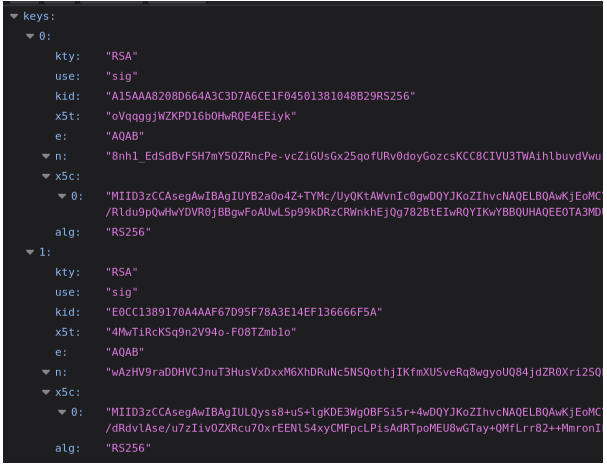Viewport: 607px width, 465px height.
Task: Click the x5t value 4MwTiRcKSq9n2V94o-FO8TZmblo
Action: 201,332
